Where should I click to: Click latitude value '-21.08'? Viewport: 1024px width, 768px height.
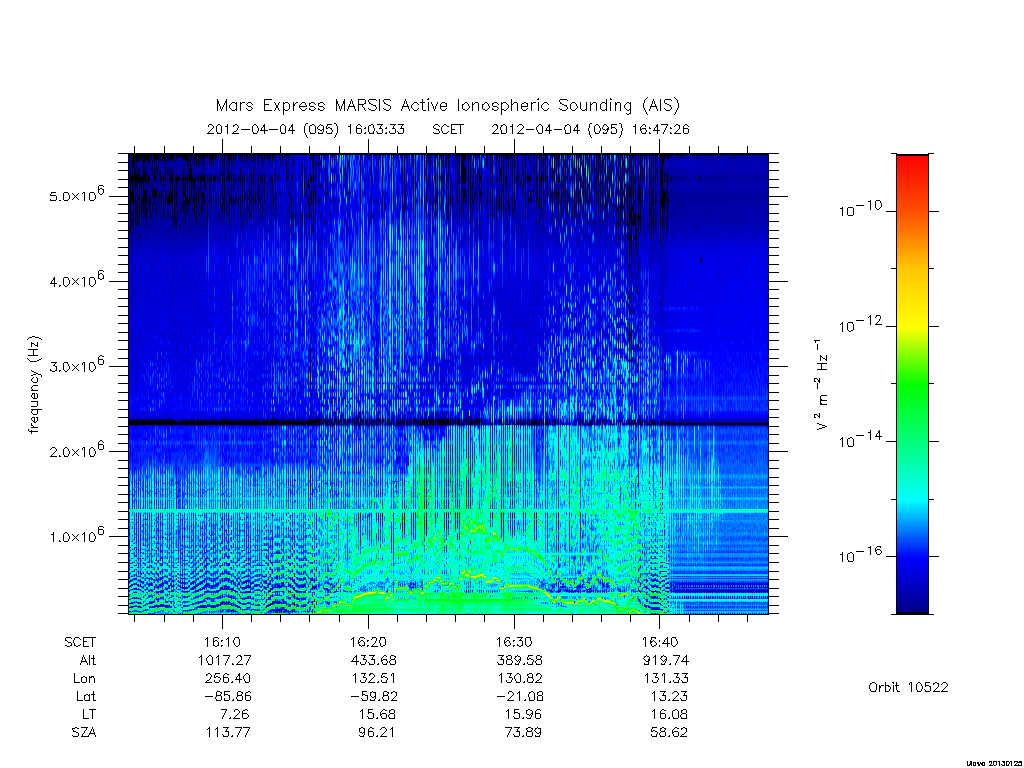520,697
